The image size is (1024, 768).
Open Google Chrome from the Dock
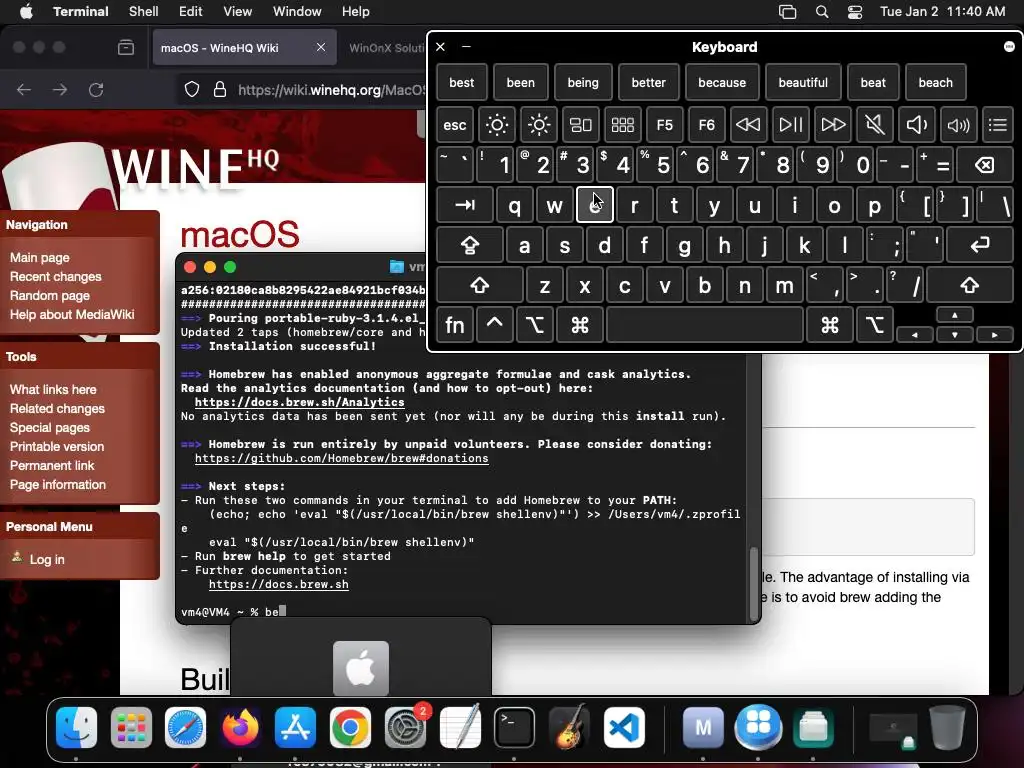(350, 727)
